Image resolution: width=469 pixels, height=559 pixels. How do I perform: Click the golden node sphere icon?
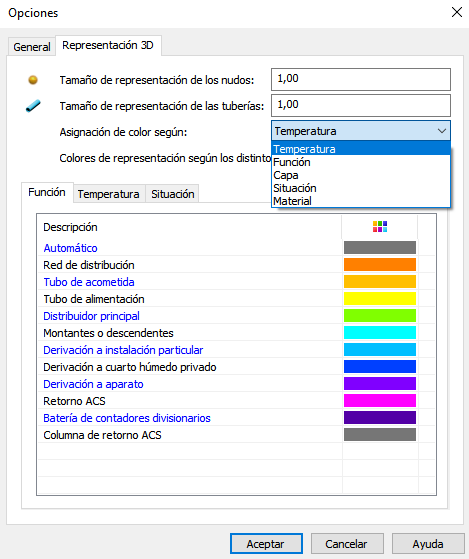coord(33,80)
